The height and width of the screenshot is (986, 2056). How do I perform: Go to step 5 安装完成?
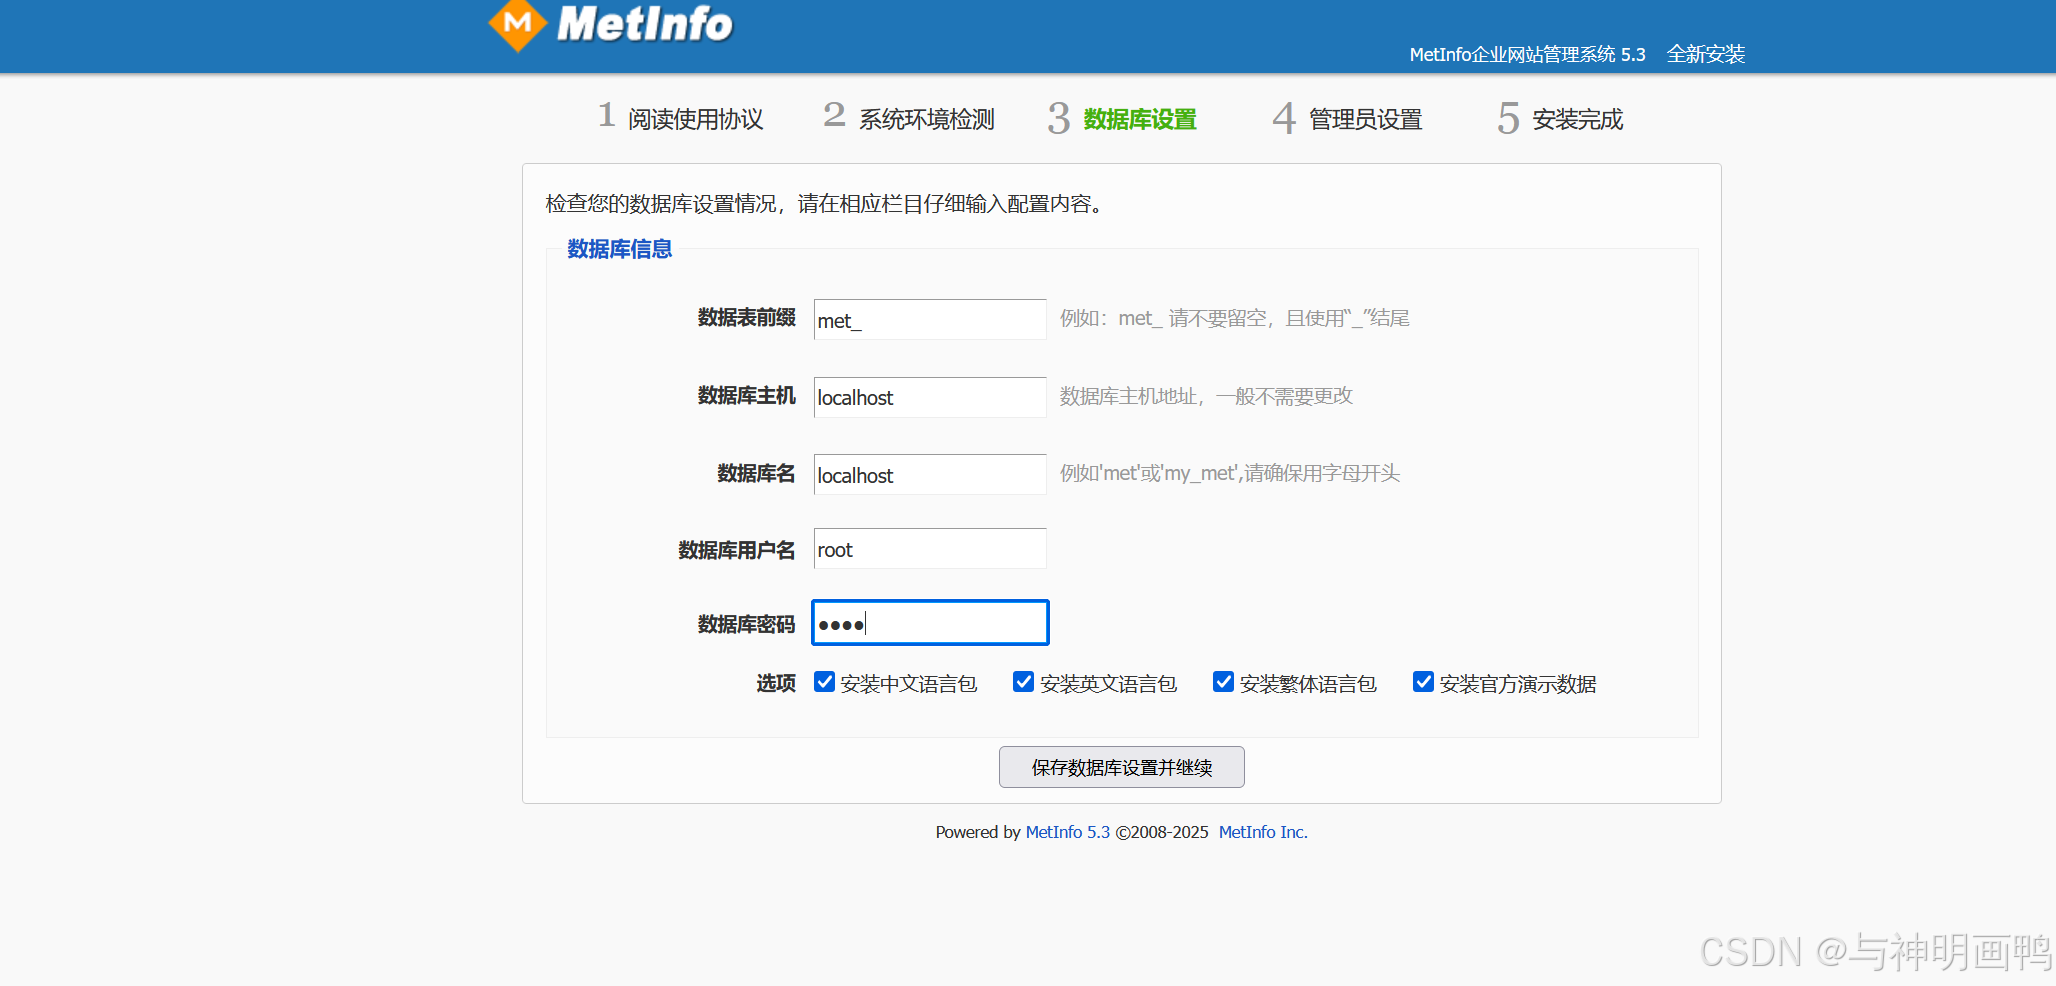pyautogui.click(x=1560, y=118)
